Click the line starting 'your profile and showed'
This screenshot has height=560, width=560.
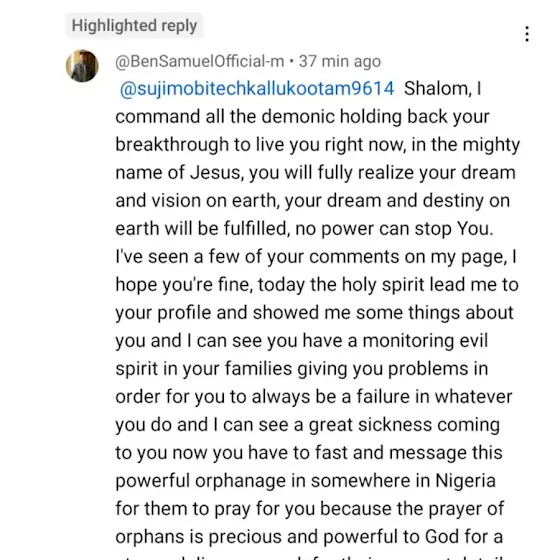click(314, 312)
